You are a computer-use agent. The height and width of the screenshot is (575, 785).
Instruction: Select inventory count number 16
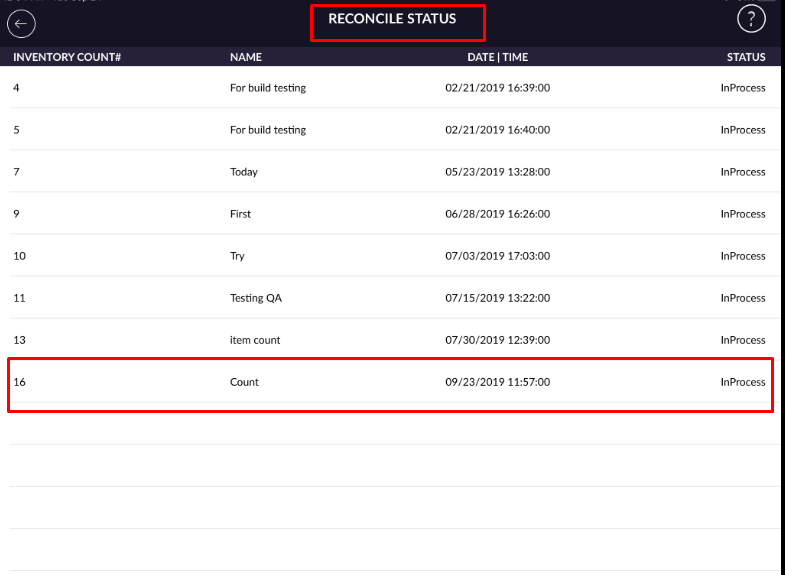19,382
